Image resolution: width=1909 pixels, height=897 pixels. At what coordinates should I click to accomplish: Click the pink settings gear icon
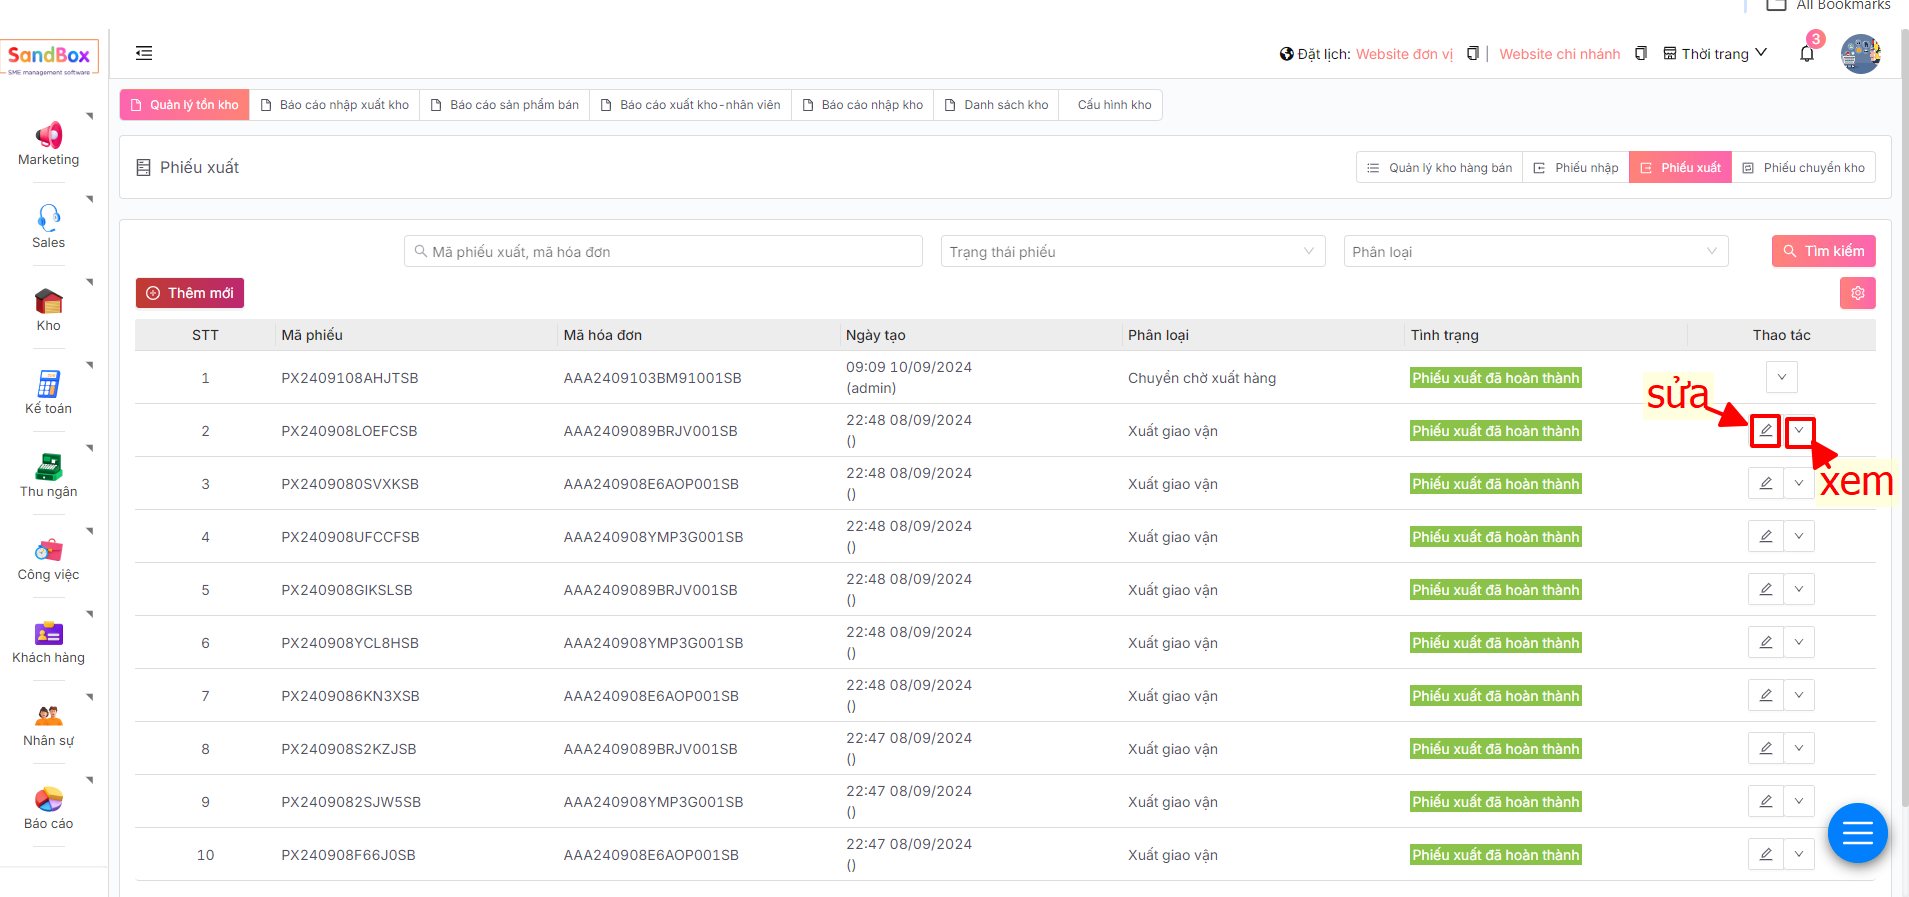coord(1857,293)
